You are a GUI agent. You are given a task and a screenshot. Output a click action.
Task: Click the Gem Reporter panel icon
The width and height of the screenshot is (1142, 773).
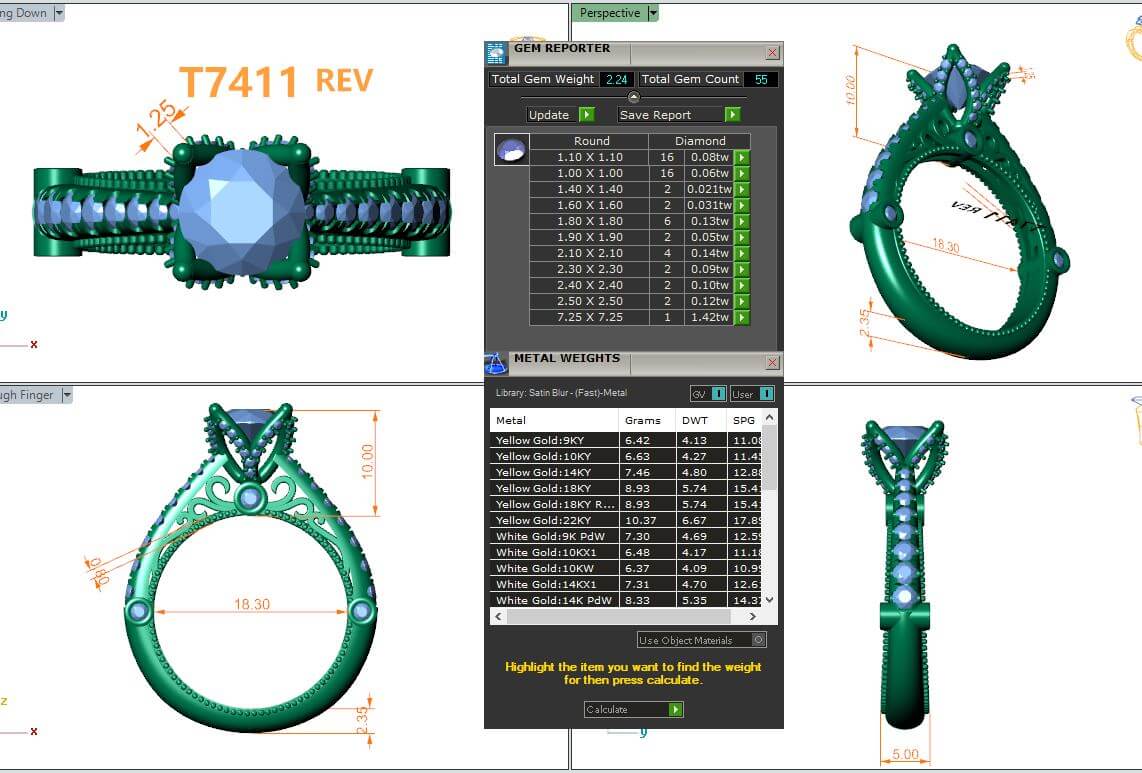pyautogui.click(x=495, y=54)
